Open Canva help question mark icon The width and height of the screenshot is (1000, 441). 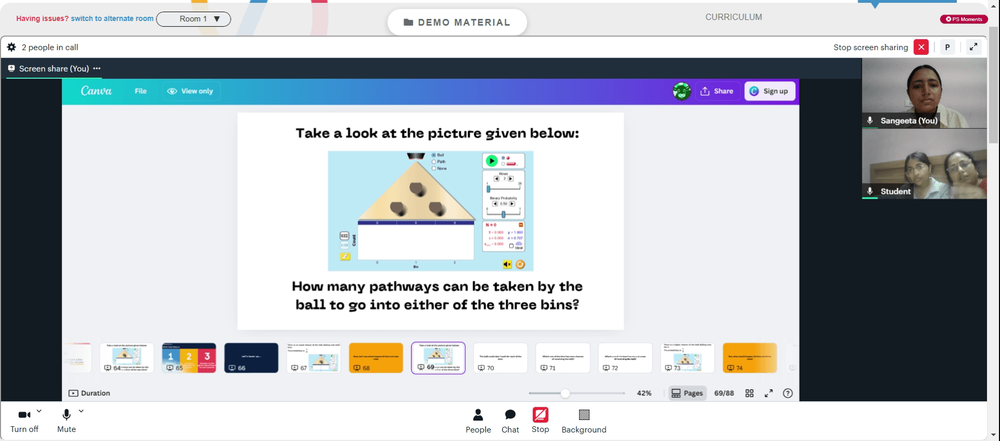(x=788, y=393)
